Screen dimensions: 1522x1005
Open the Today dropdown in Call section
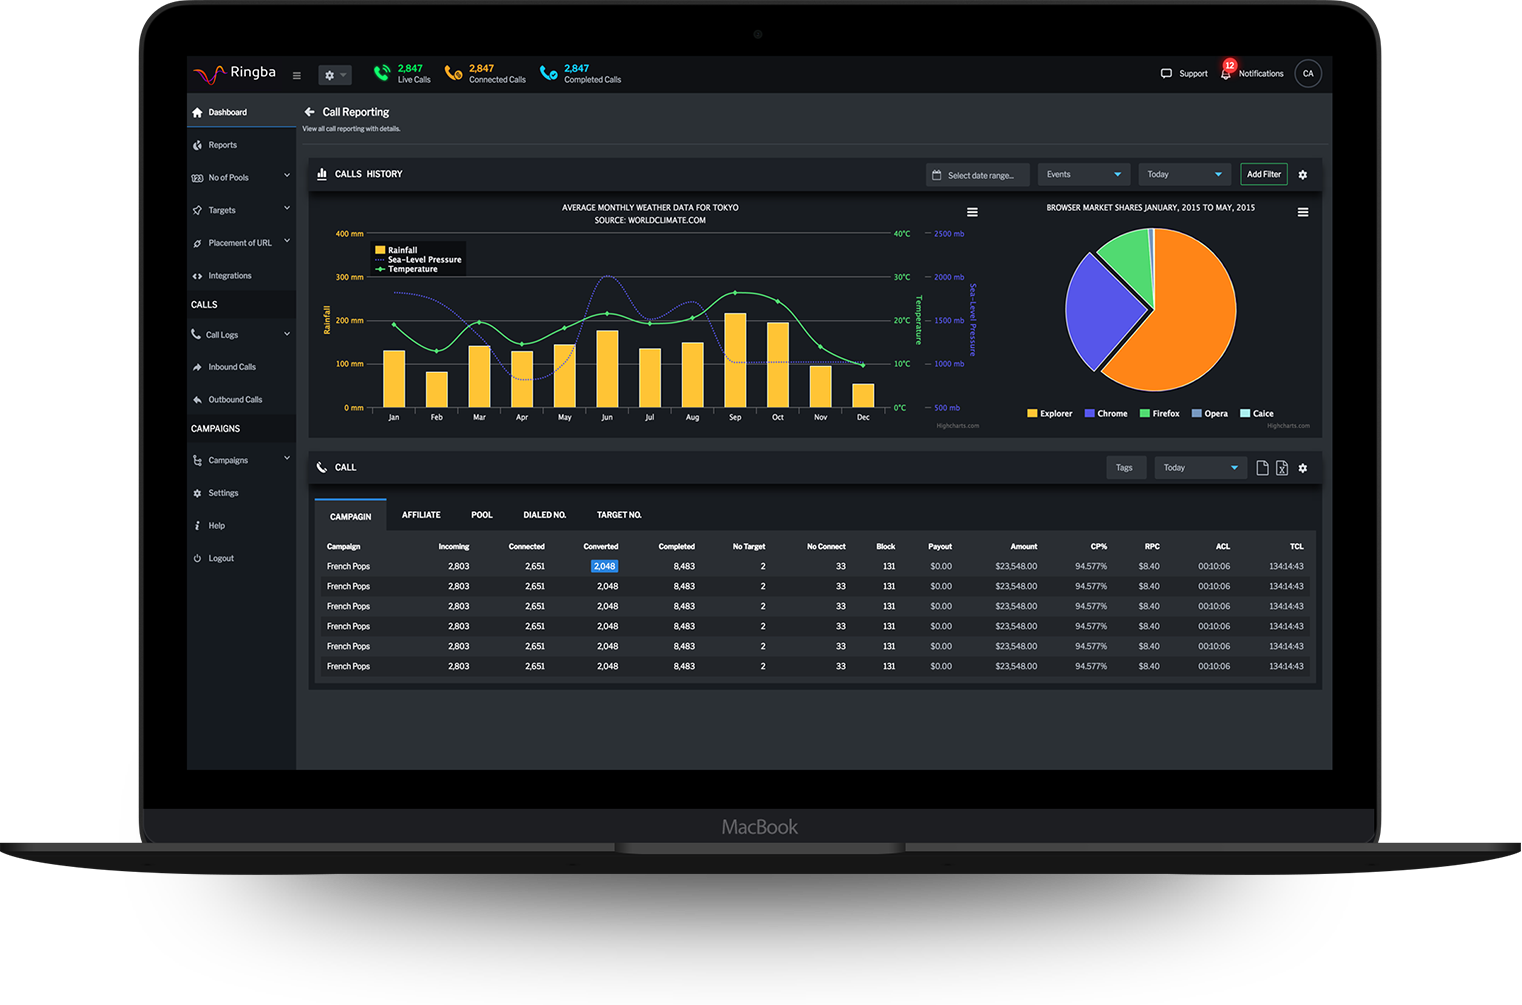tap(1200, 468)
